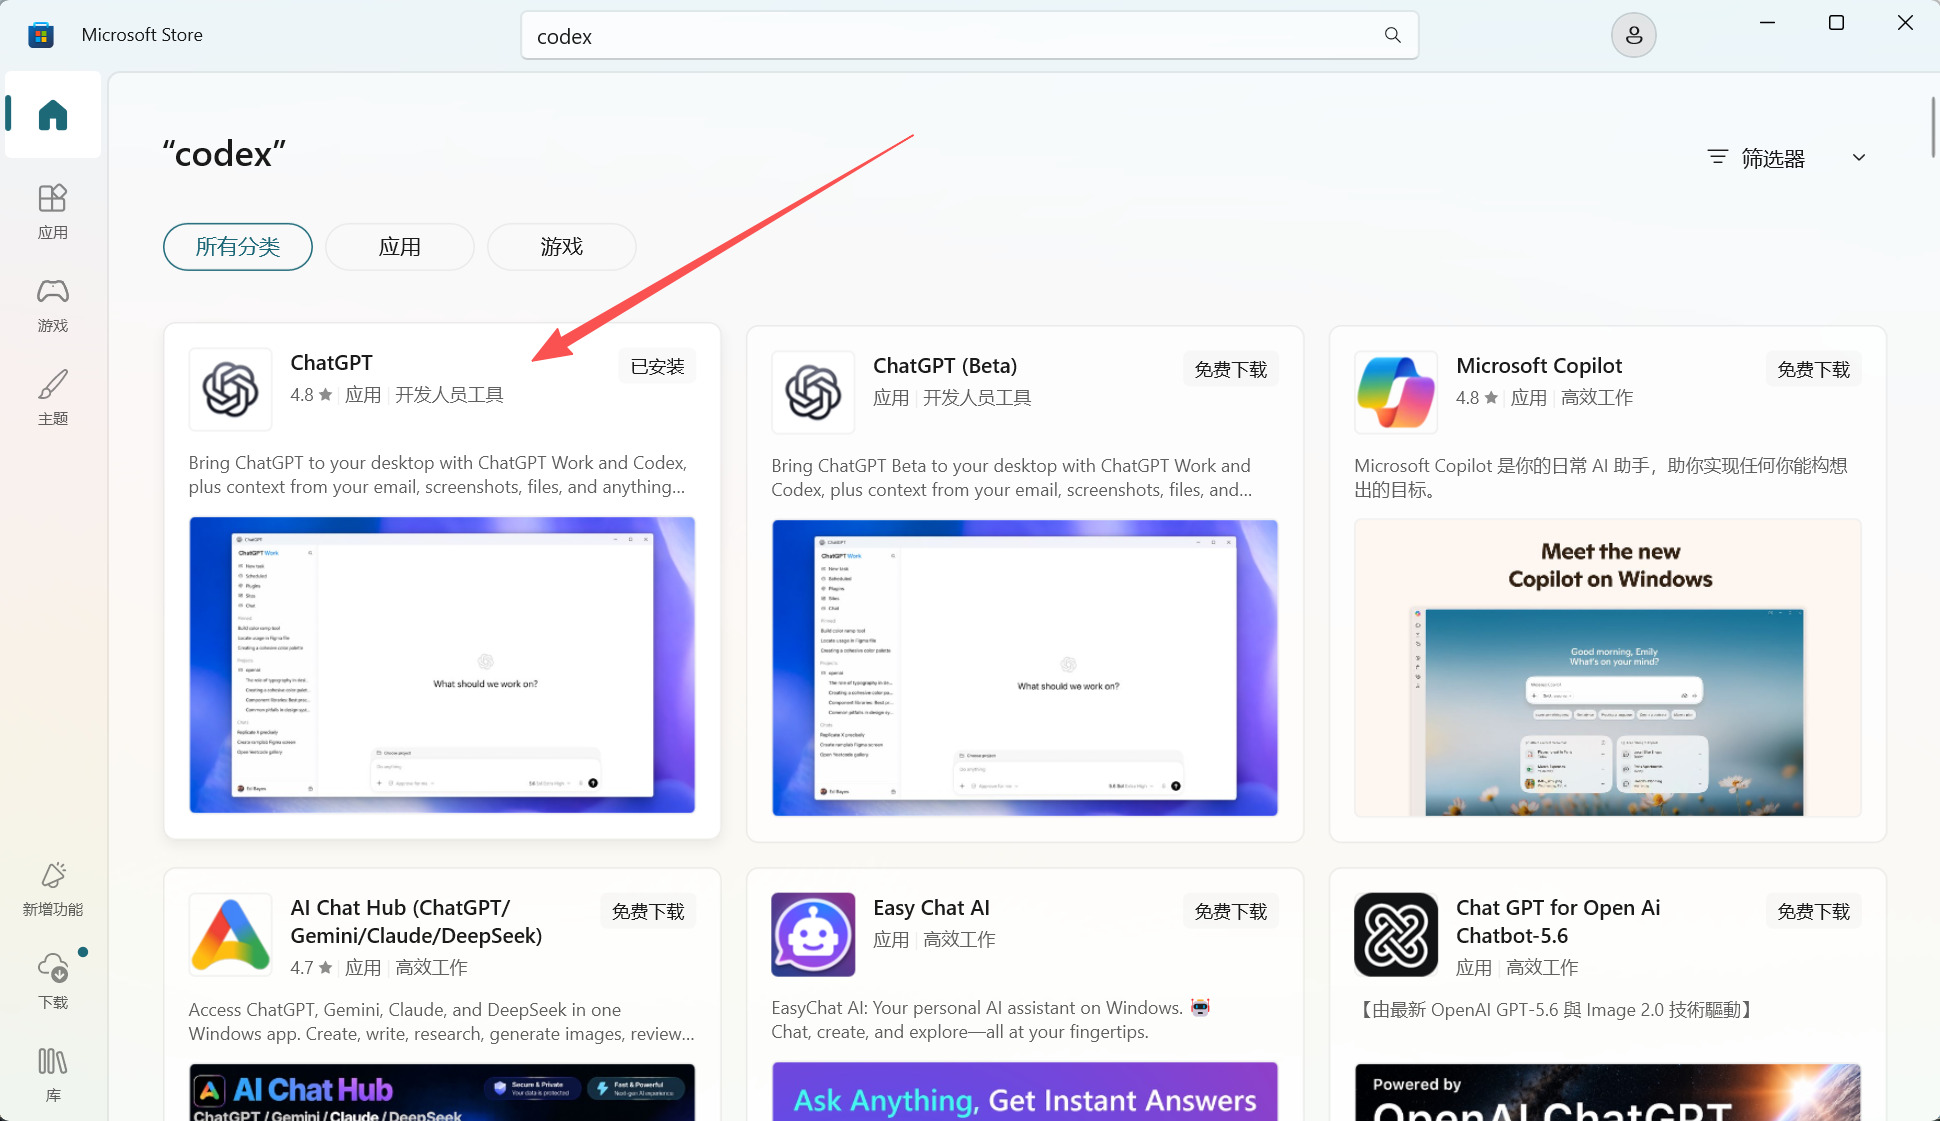Click 免费下载 for ChatGPT (Beta)

1230,370
